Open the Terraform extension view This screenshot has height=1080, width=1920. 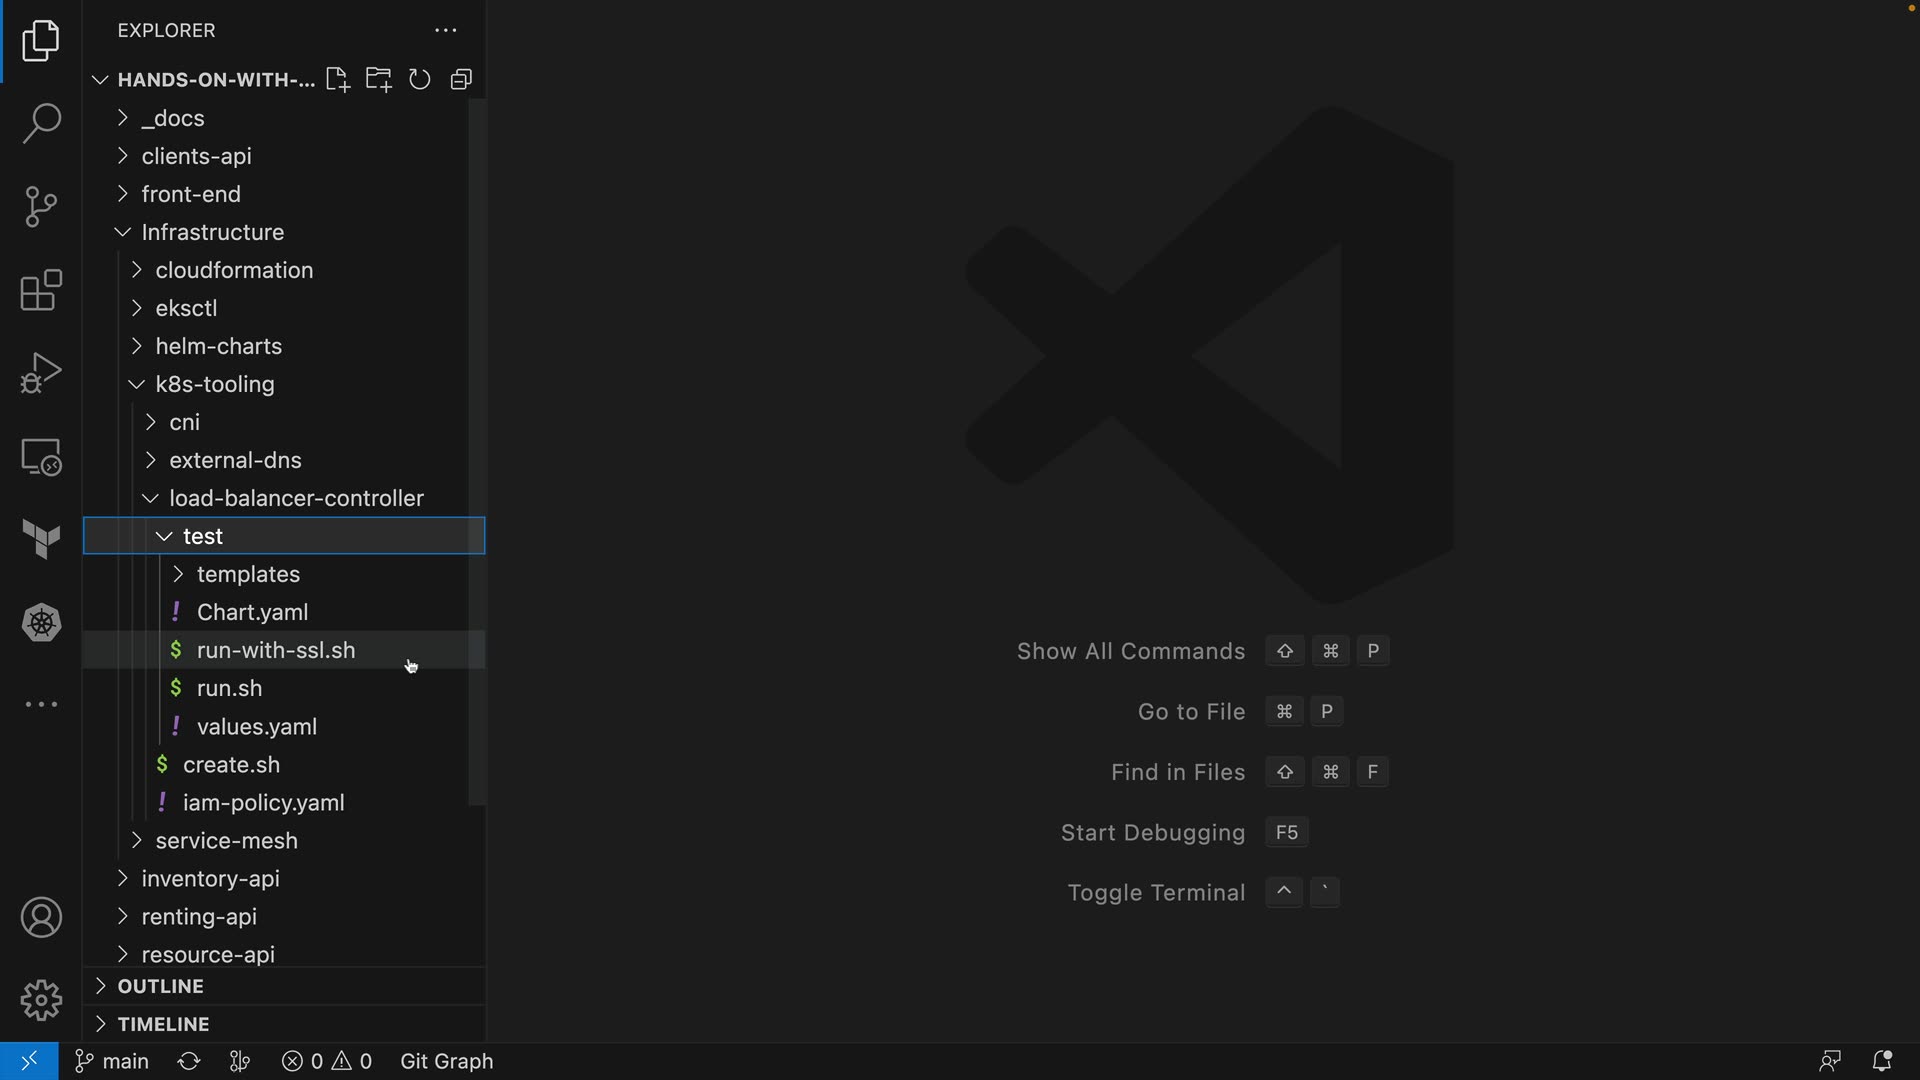pyautogui.click(x=41, y=540)
